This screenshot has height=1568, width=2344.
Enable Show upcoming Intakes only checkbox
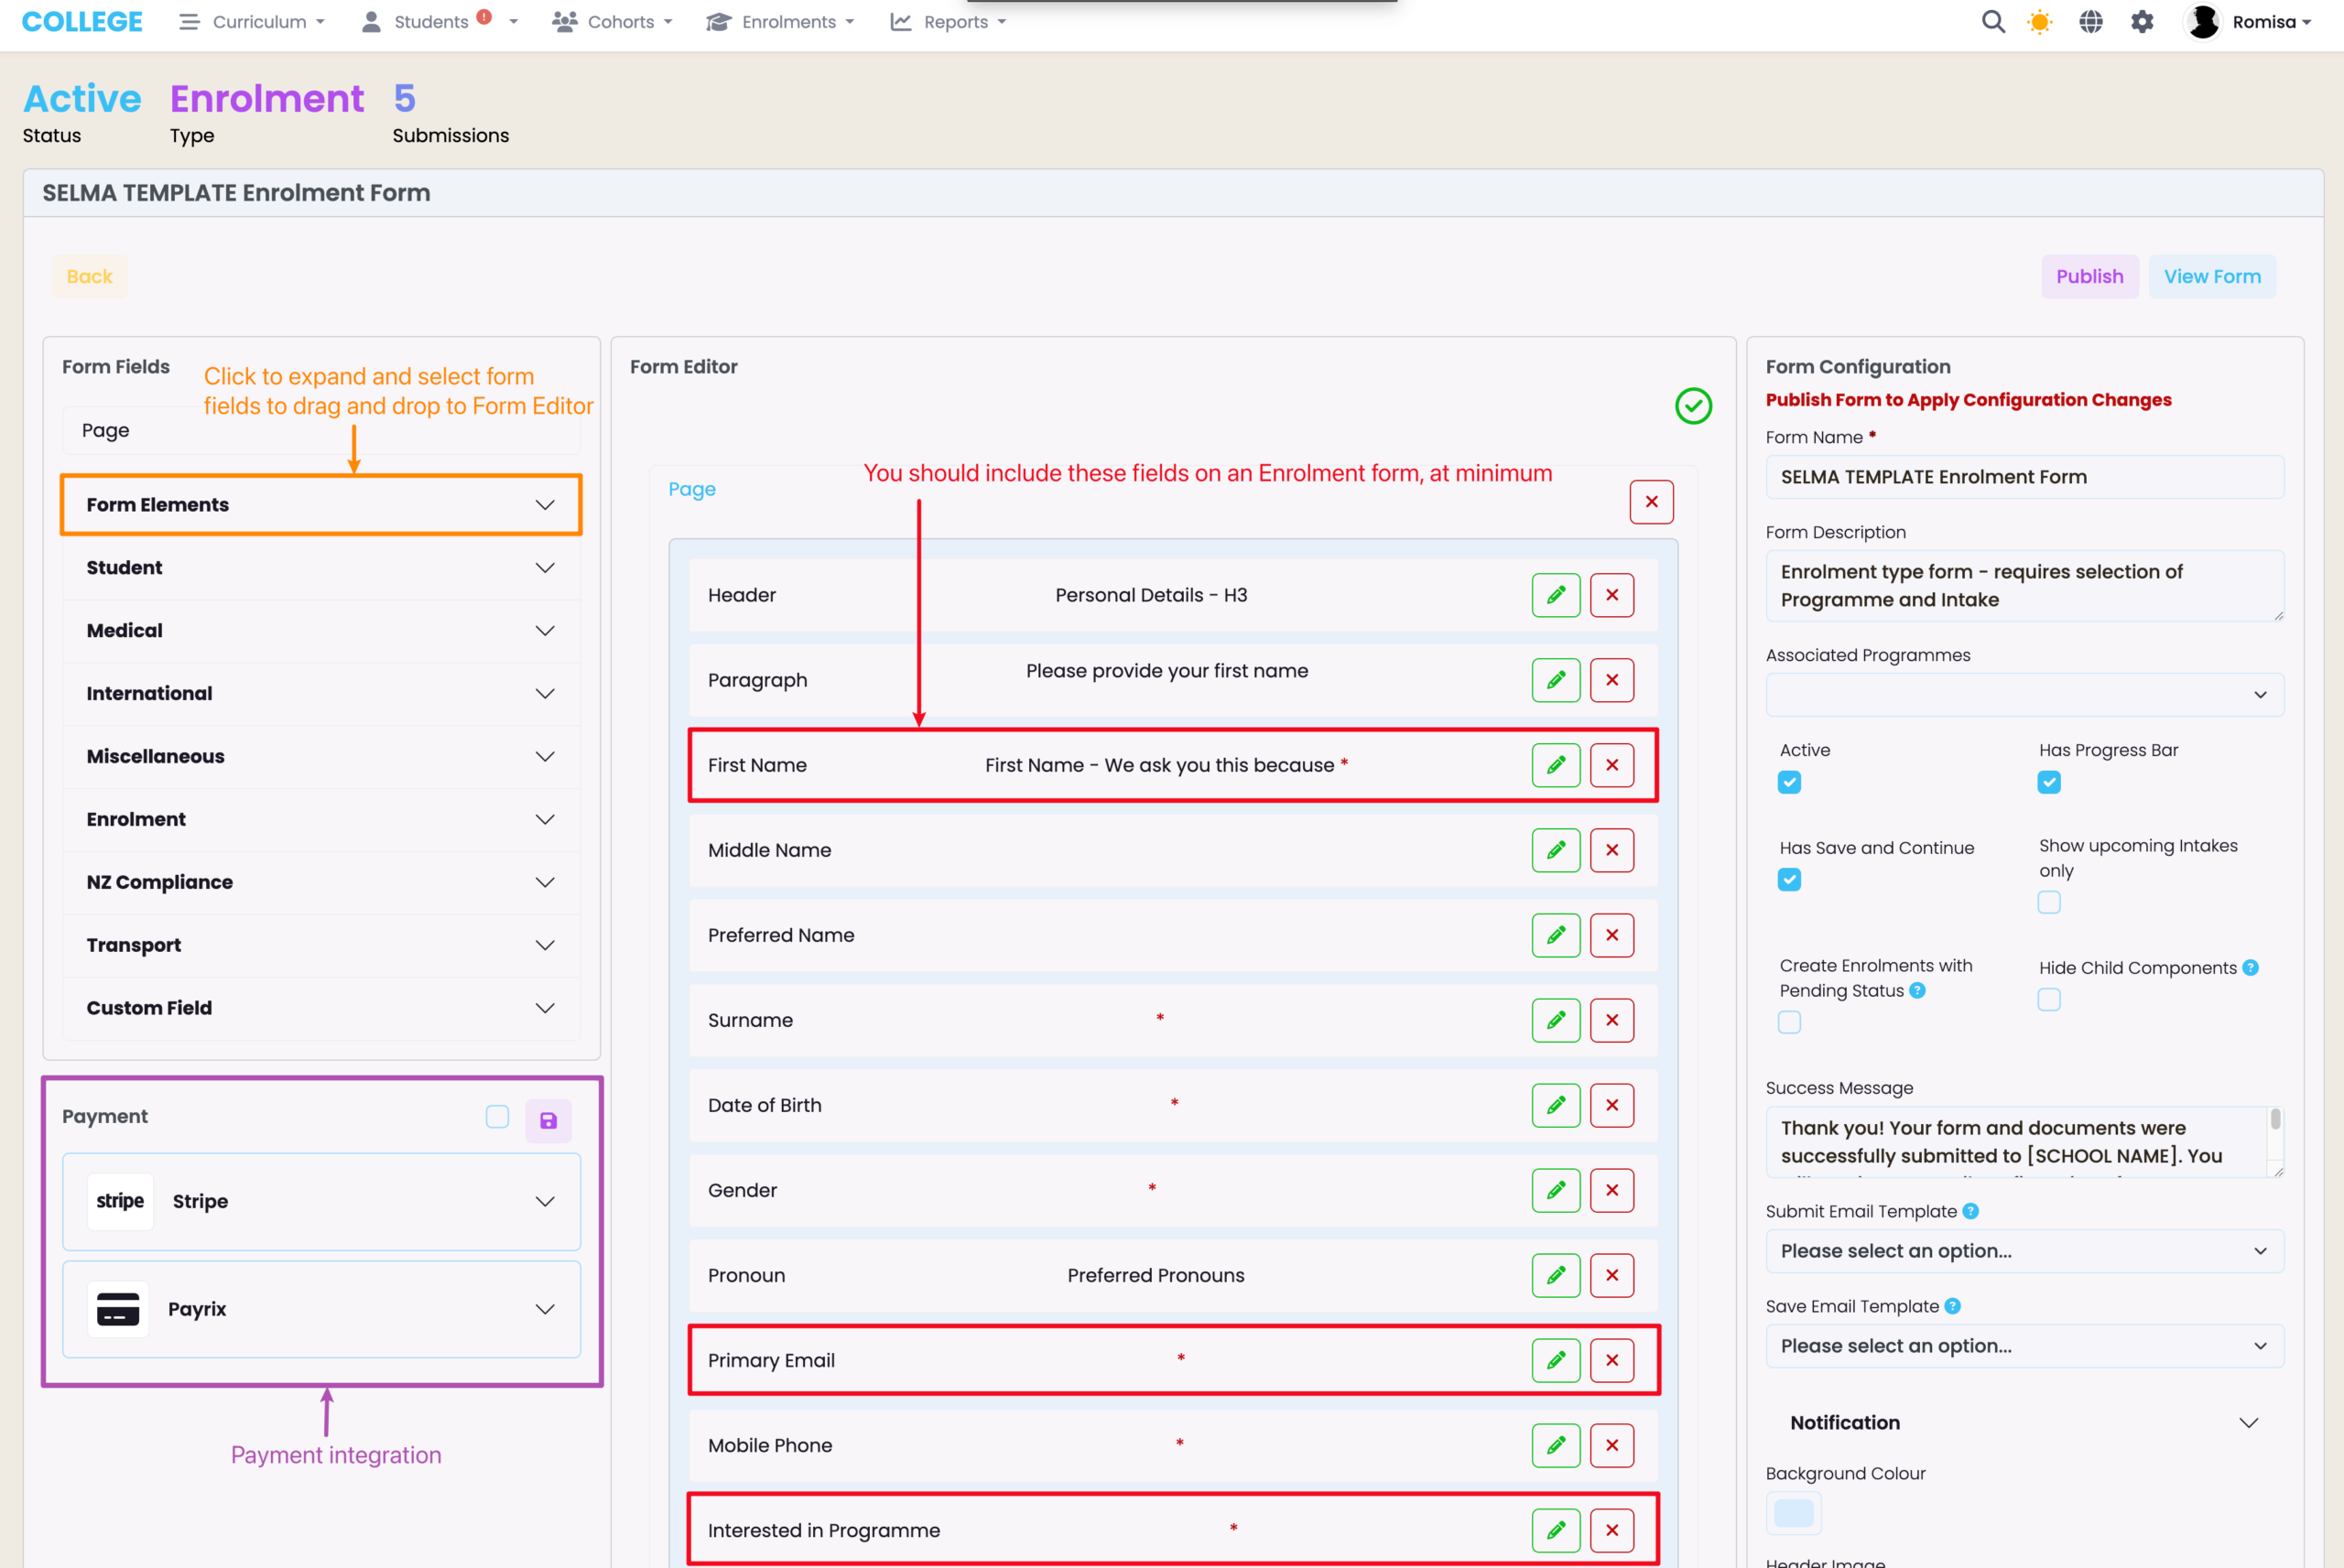(x=2048, y=902)
